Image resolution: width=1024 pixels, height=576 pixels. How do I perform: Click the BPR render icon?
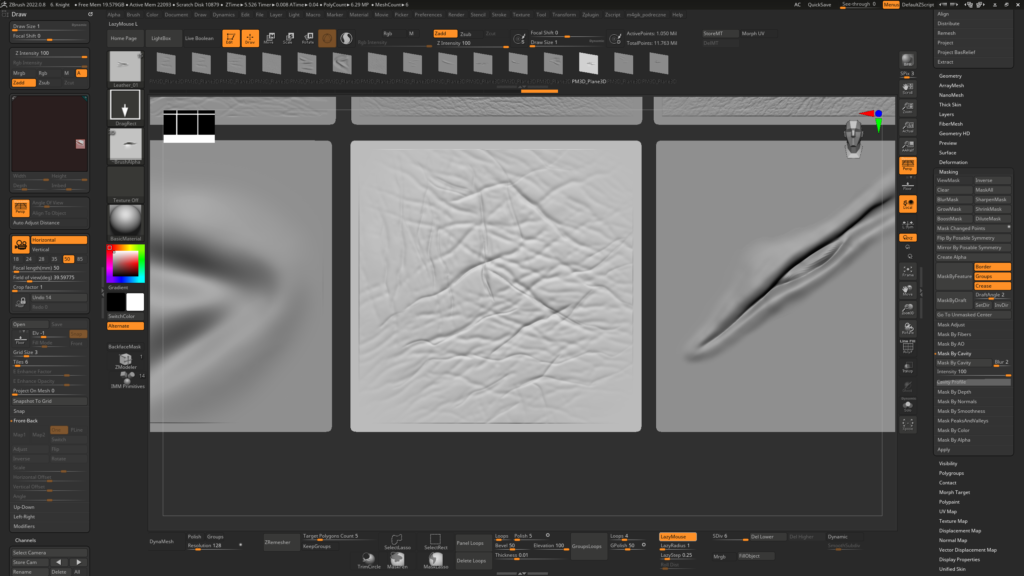[x=908, y=60]
